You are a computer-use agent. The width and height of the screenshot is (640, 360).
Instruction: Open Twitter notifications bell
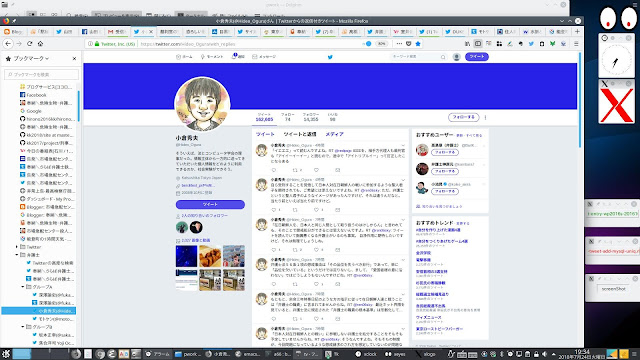pyautogui.click(x=234, y=56)
